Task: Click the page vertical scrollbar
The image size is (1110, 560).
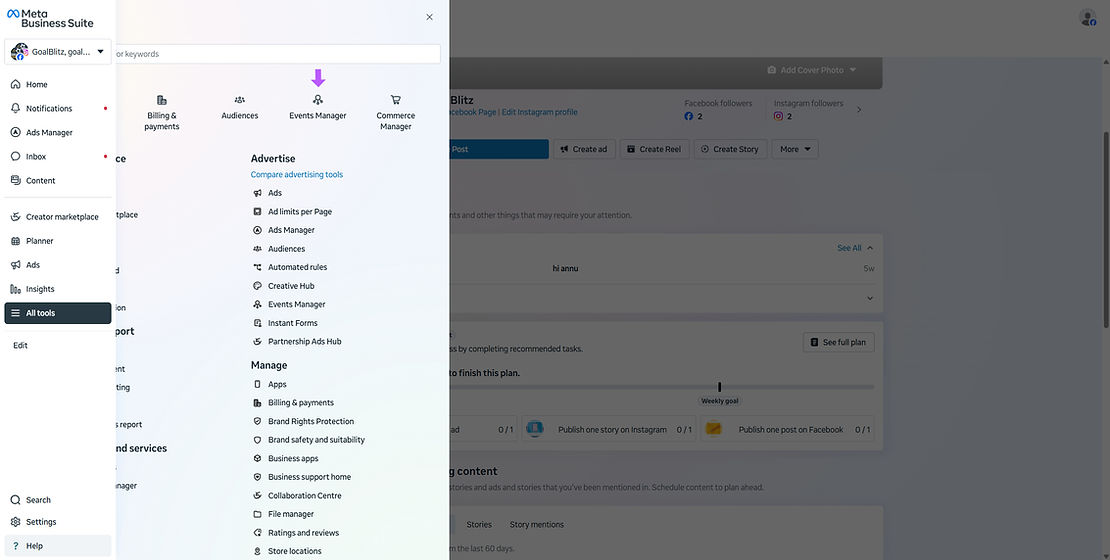Action: click(1105, 229)
